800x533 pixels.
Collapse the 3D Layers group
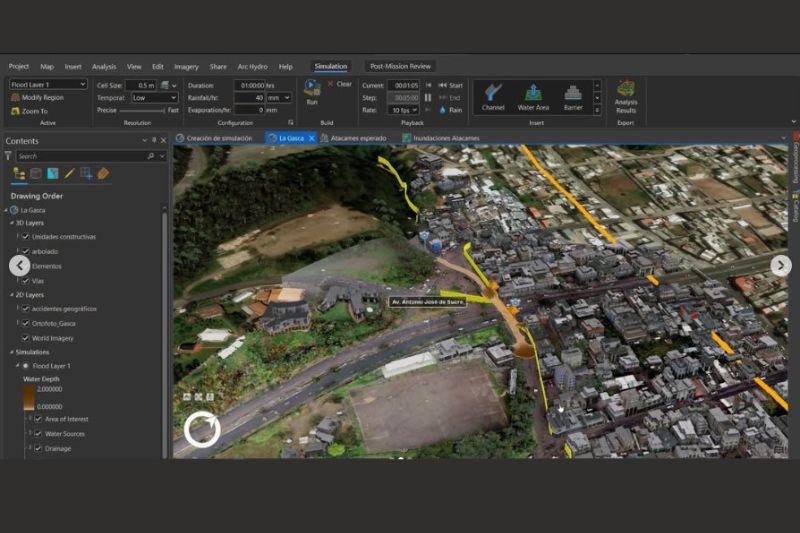point(11,224)
